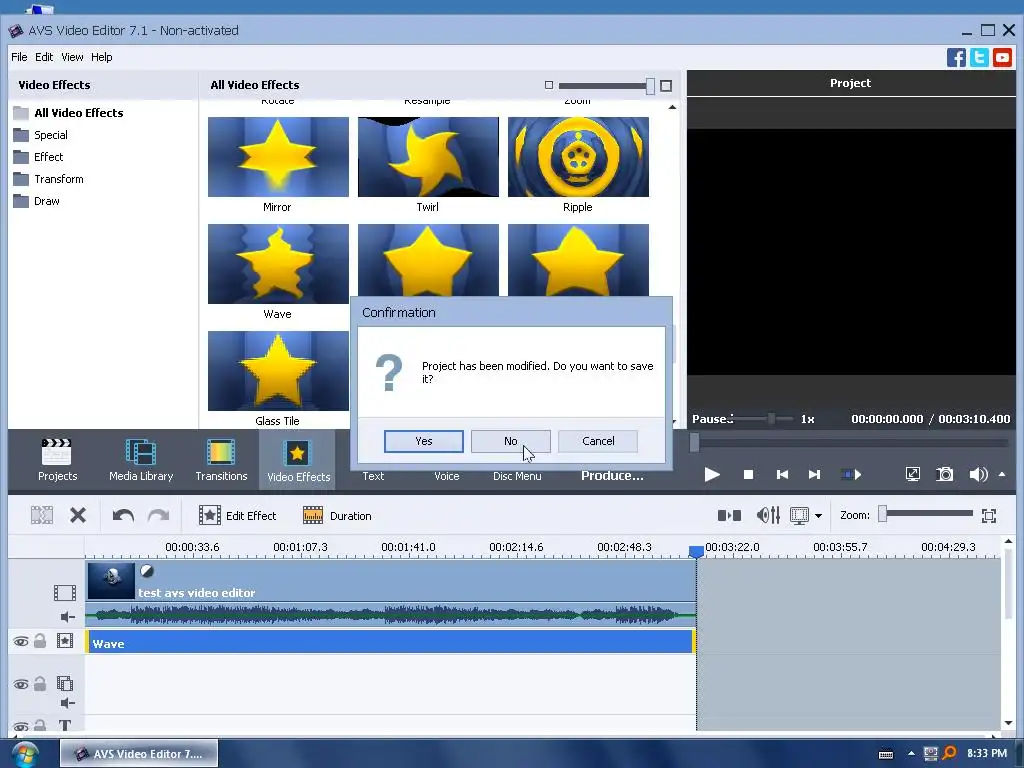Viewport: 1024px width, 768px height.
Task: Select All Video Effects folder
Action: (68, 113)
